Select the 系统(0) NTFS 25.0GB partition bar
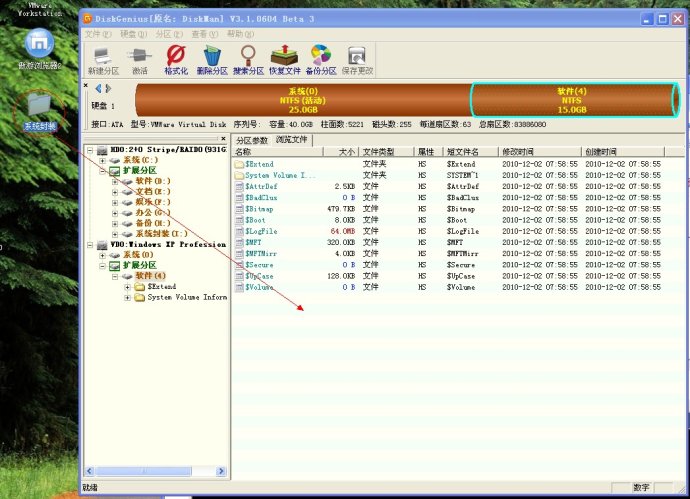Image resolution: width=690 pixels, height=499 pixels. [x=303, y=100]
